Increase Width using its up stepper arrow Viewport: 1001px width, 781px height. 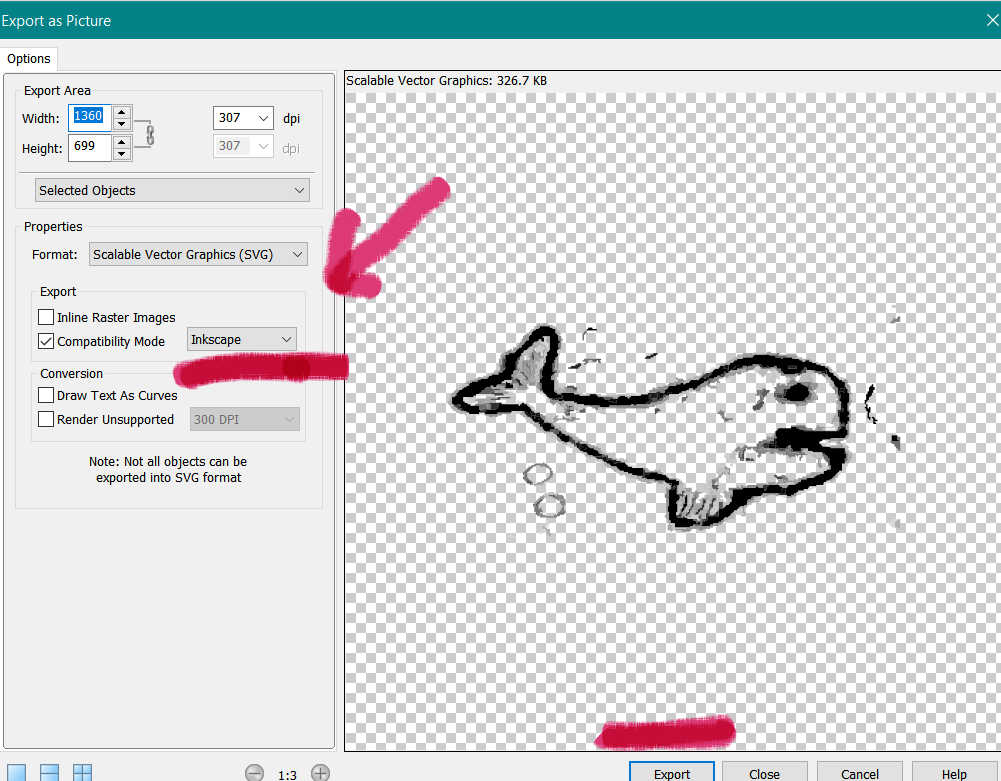click(122, 111)
